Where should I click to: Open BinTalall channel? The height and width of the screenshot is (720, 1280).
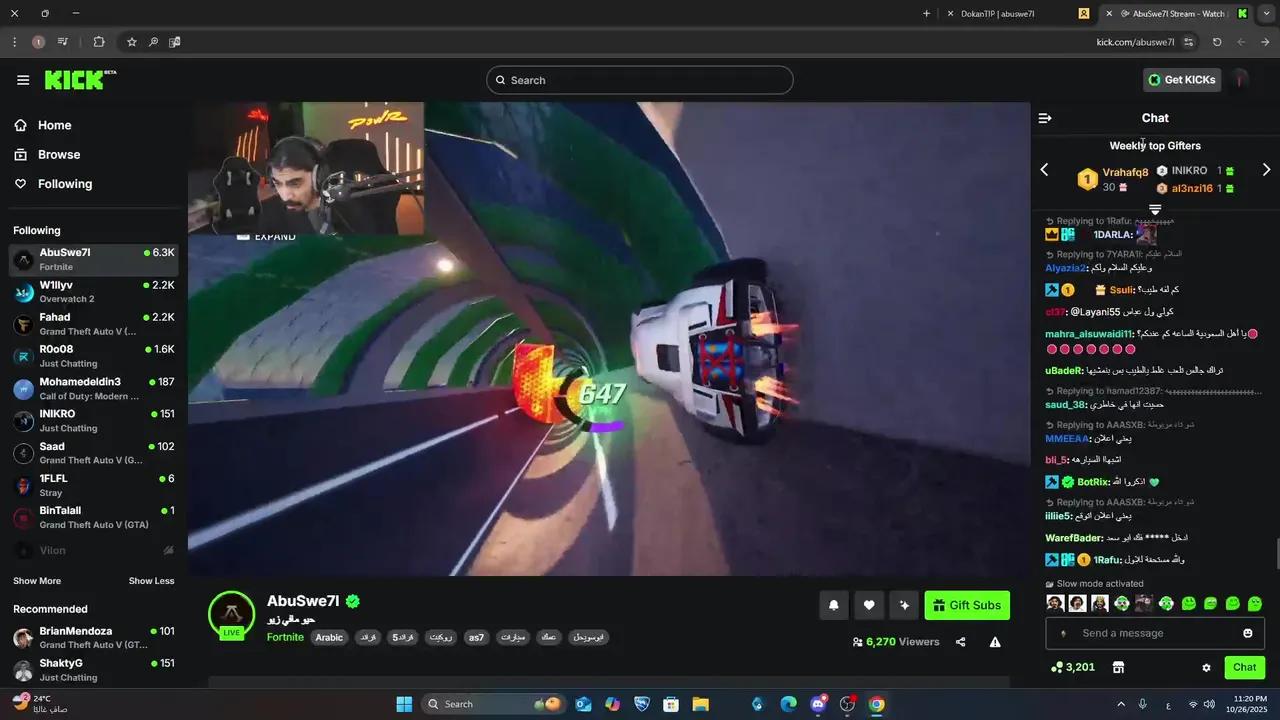click(94, 518)
